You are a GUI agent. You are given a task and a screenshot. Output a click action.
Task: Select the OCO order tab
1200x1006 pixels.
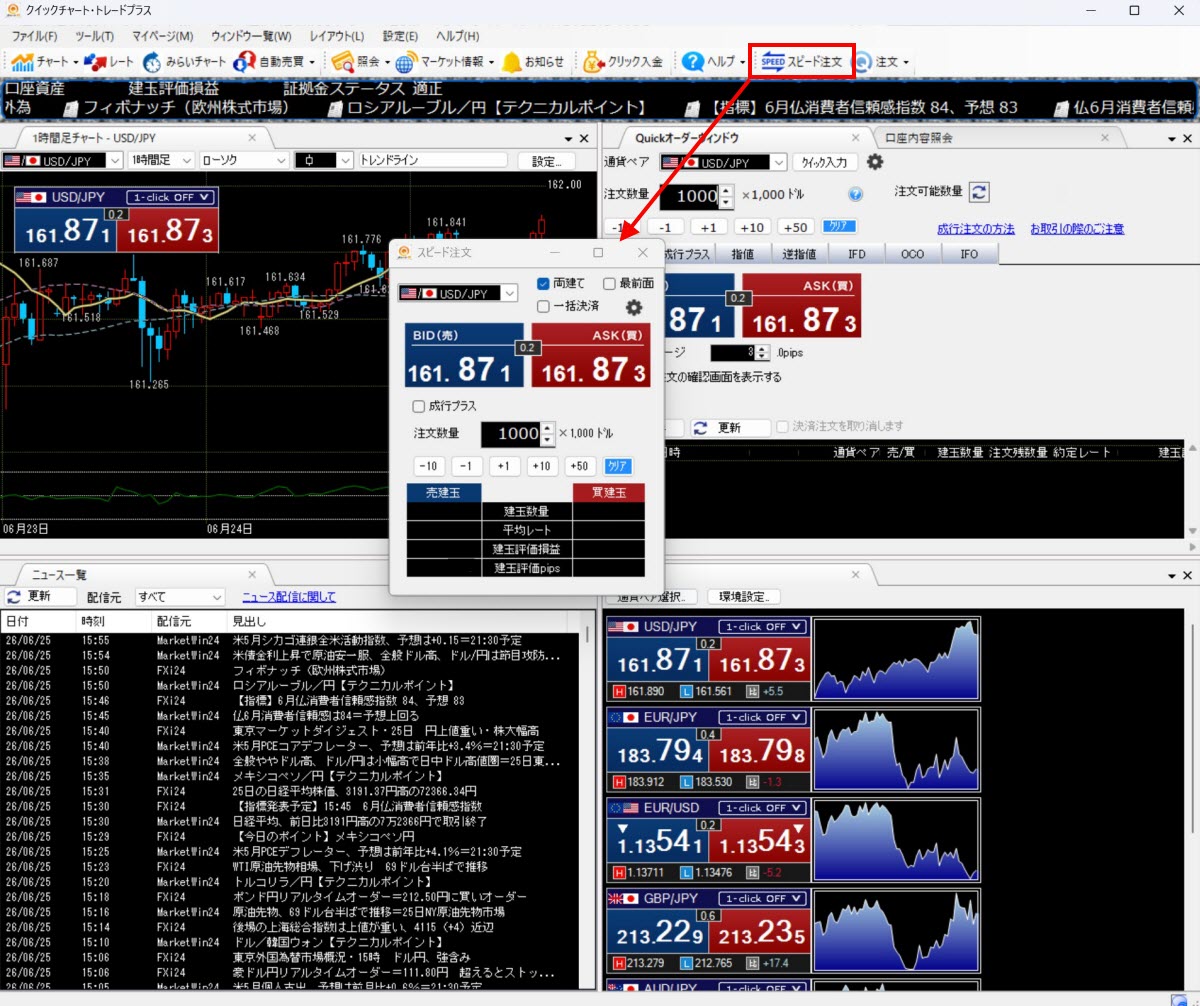[x=913, y=254]
